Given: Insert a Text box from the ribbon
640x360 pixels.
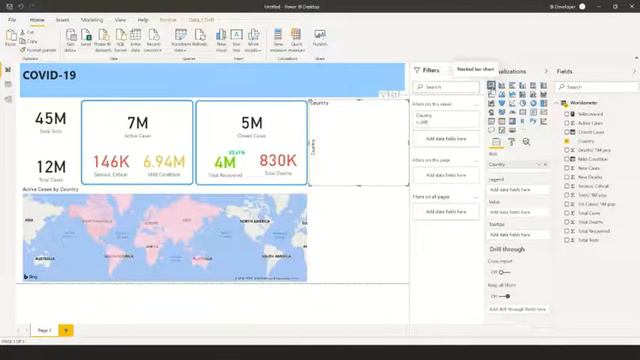Looking at the screenshot, I should (x=236, y=40).
